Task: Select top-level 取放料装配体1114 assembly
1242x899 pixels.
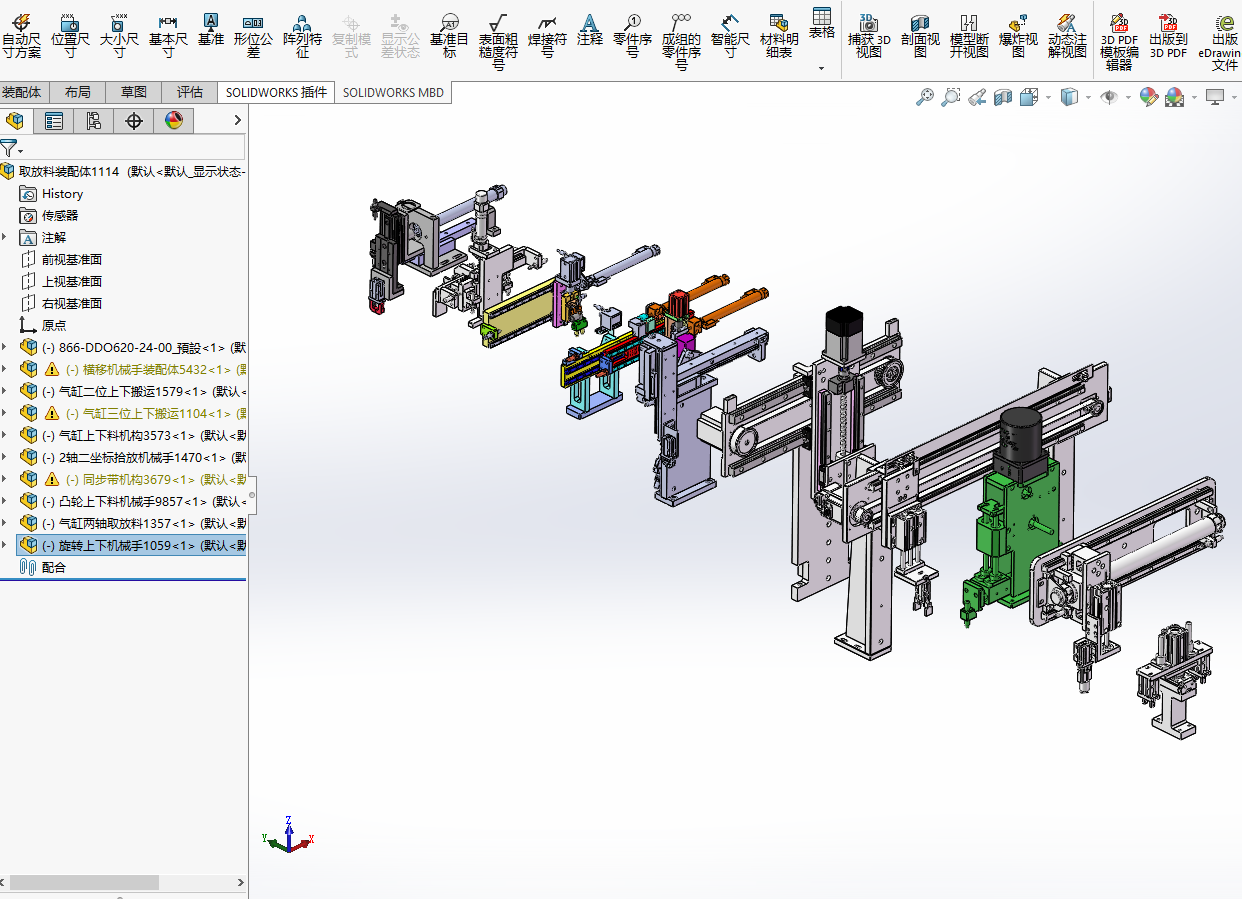Action: point(124,172)
